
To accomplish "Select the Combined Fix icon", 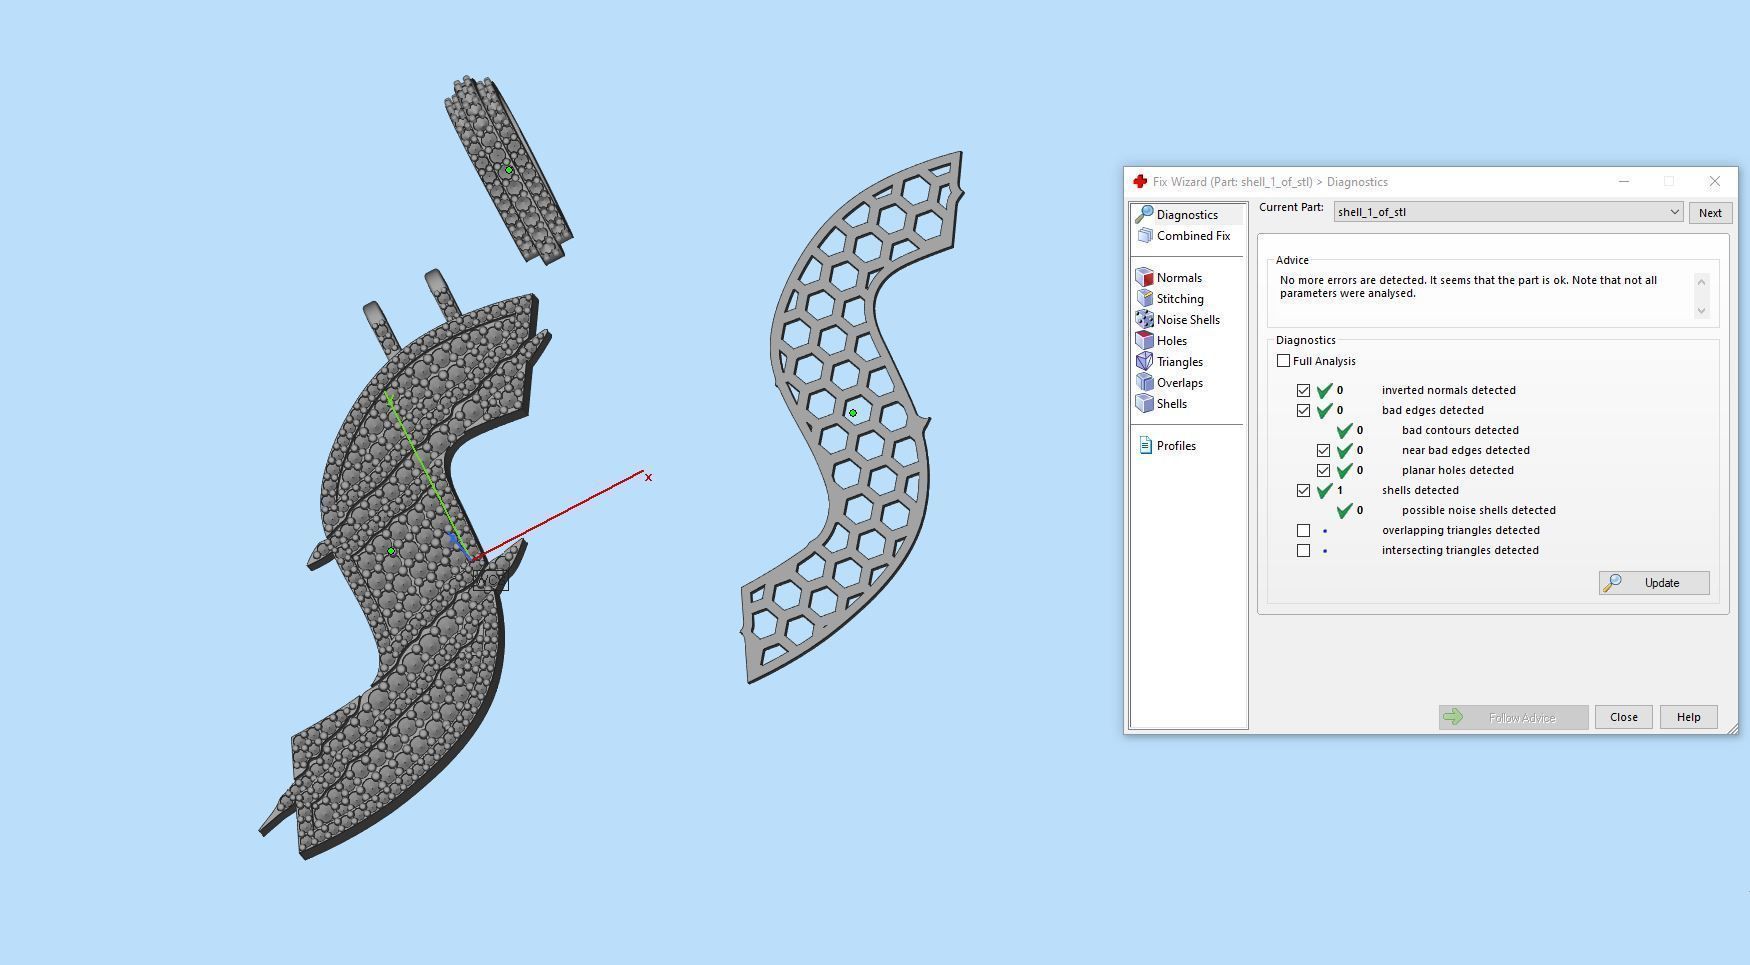I will point(1145,236).
